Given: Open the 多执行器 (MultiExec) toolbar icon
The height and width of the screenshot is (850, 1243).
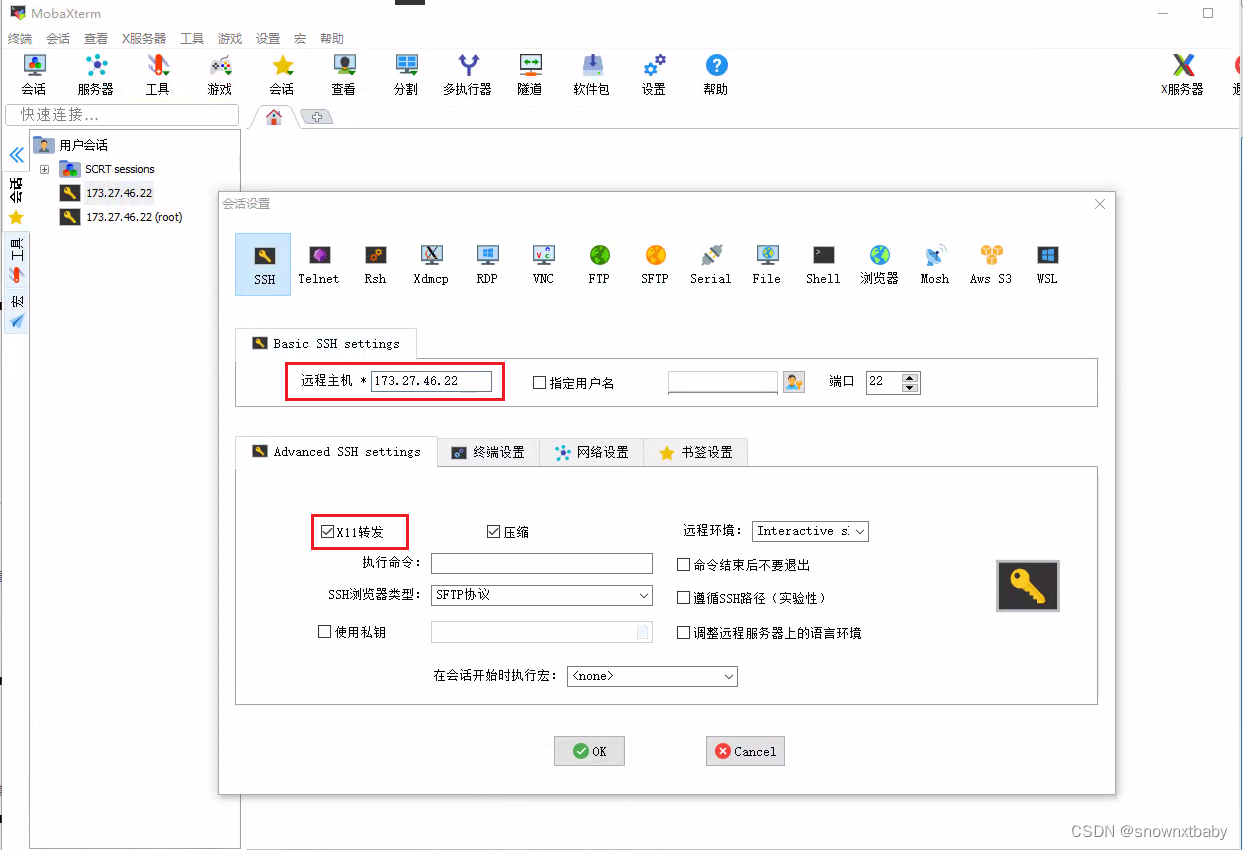Looking at the screenshot, I should 468,75.
